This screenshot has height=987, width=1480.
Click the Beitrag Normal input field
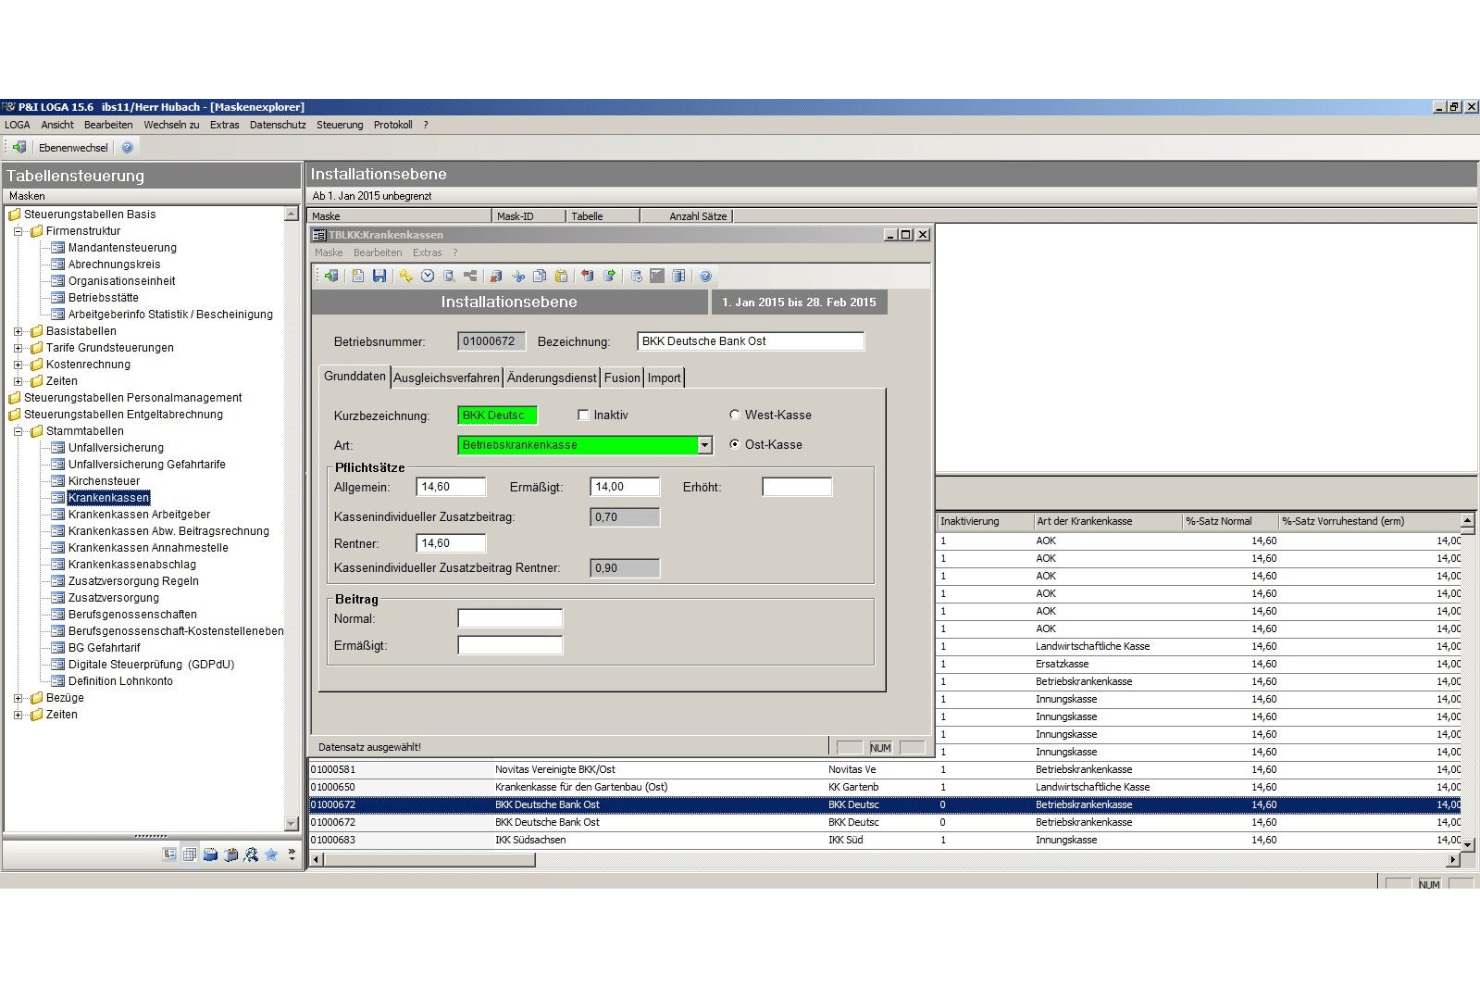point(510,619)
